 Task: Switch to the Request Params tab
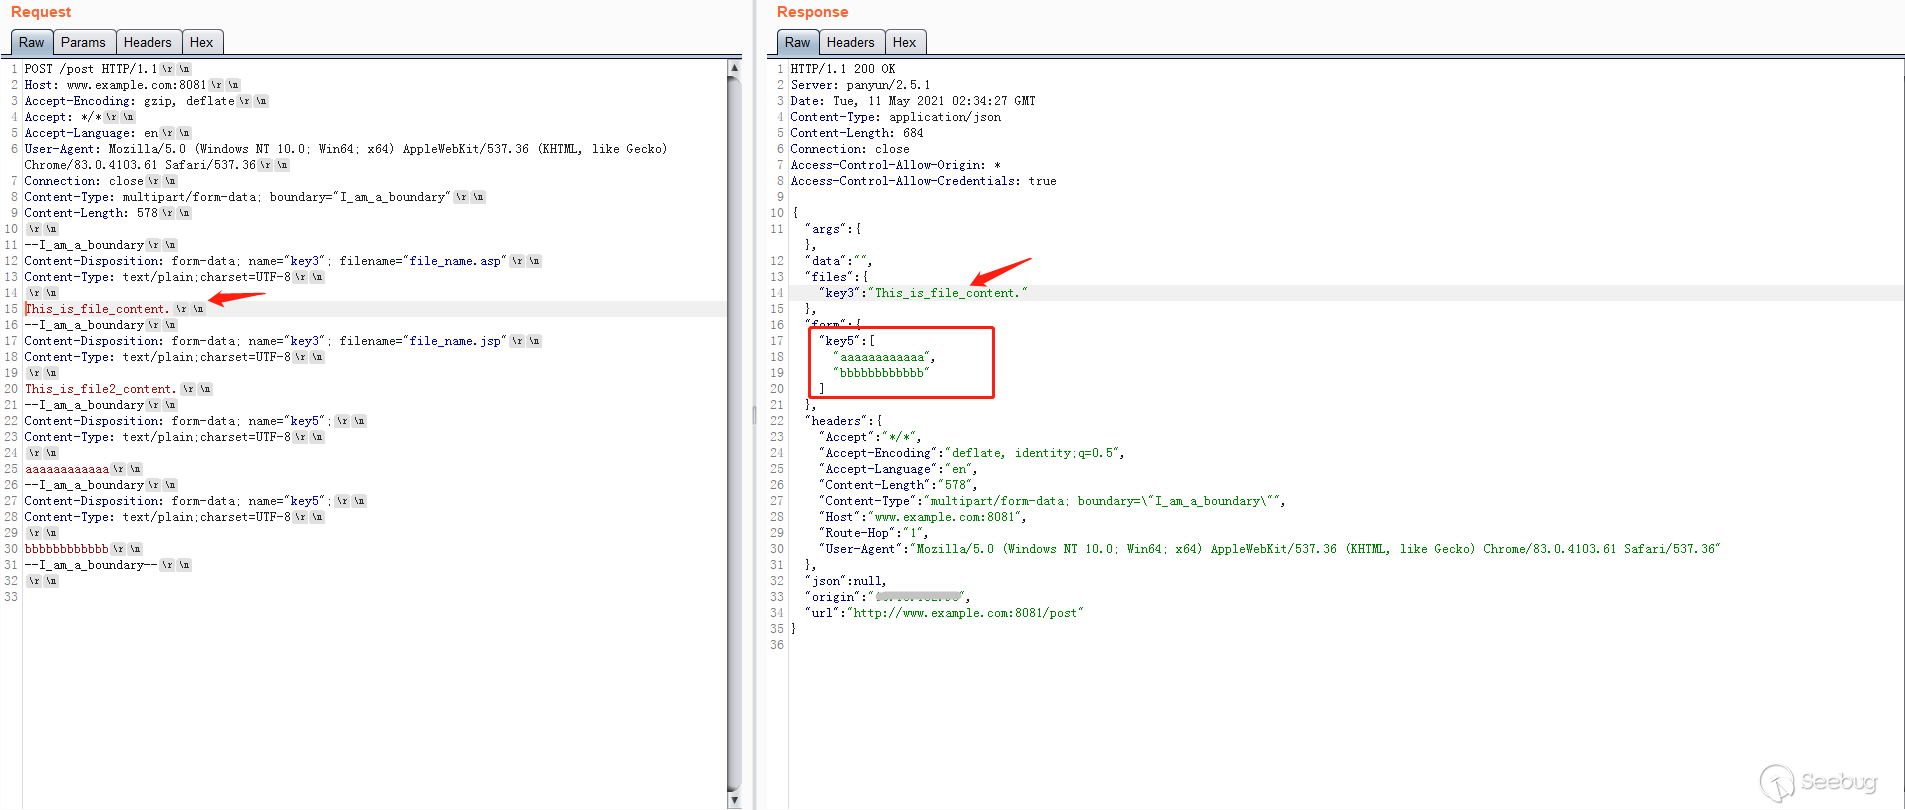coord(83,42)
